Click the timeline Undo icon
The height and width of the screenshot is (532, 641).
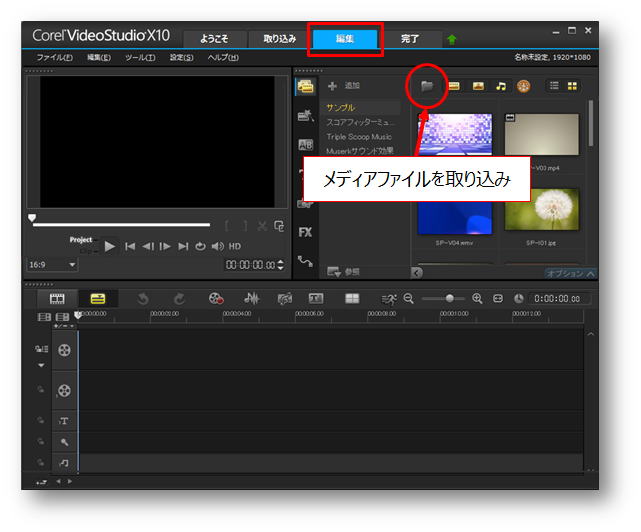pyautogui.click(x=143, y=299)
